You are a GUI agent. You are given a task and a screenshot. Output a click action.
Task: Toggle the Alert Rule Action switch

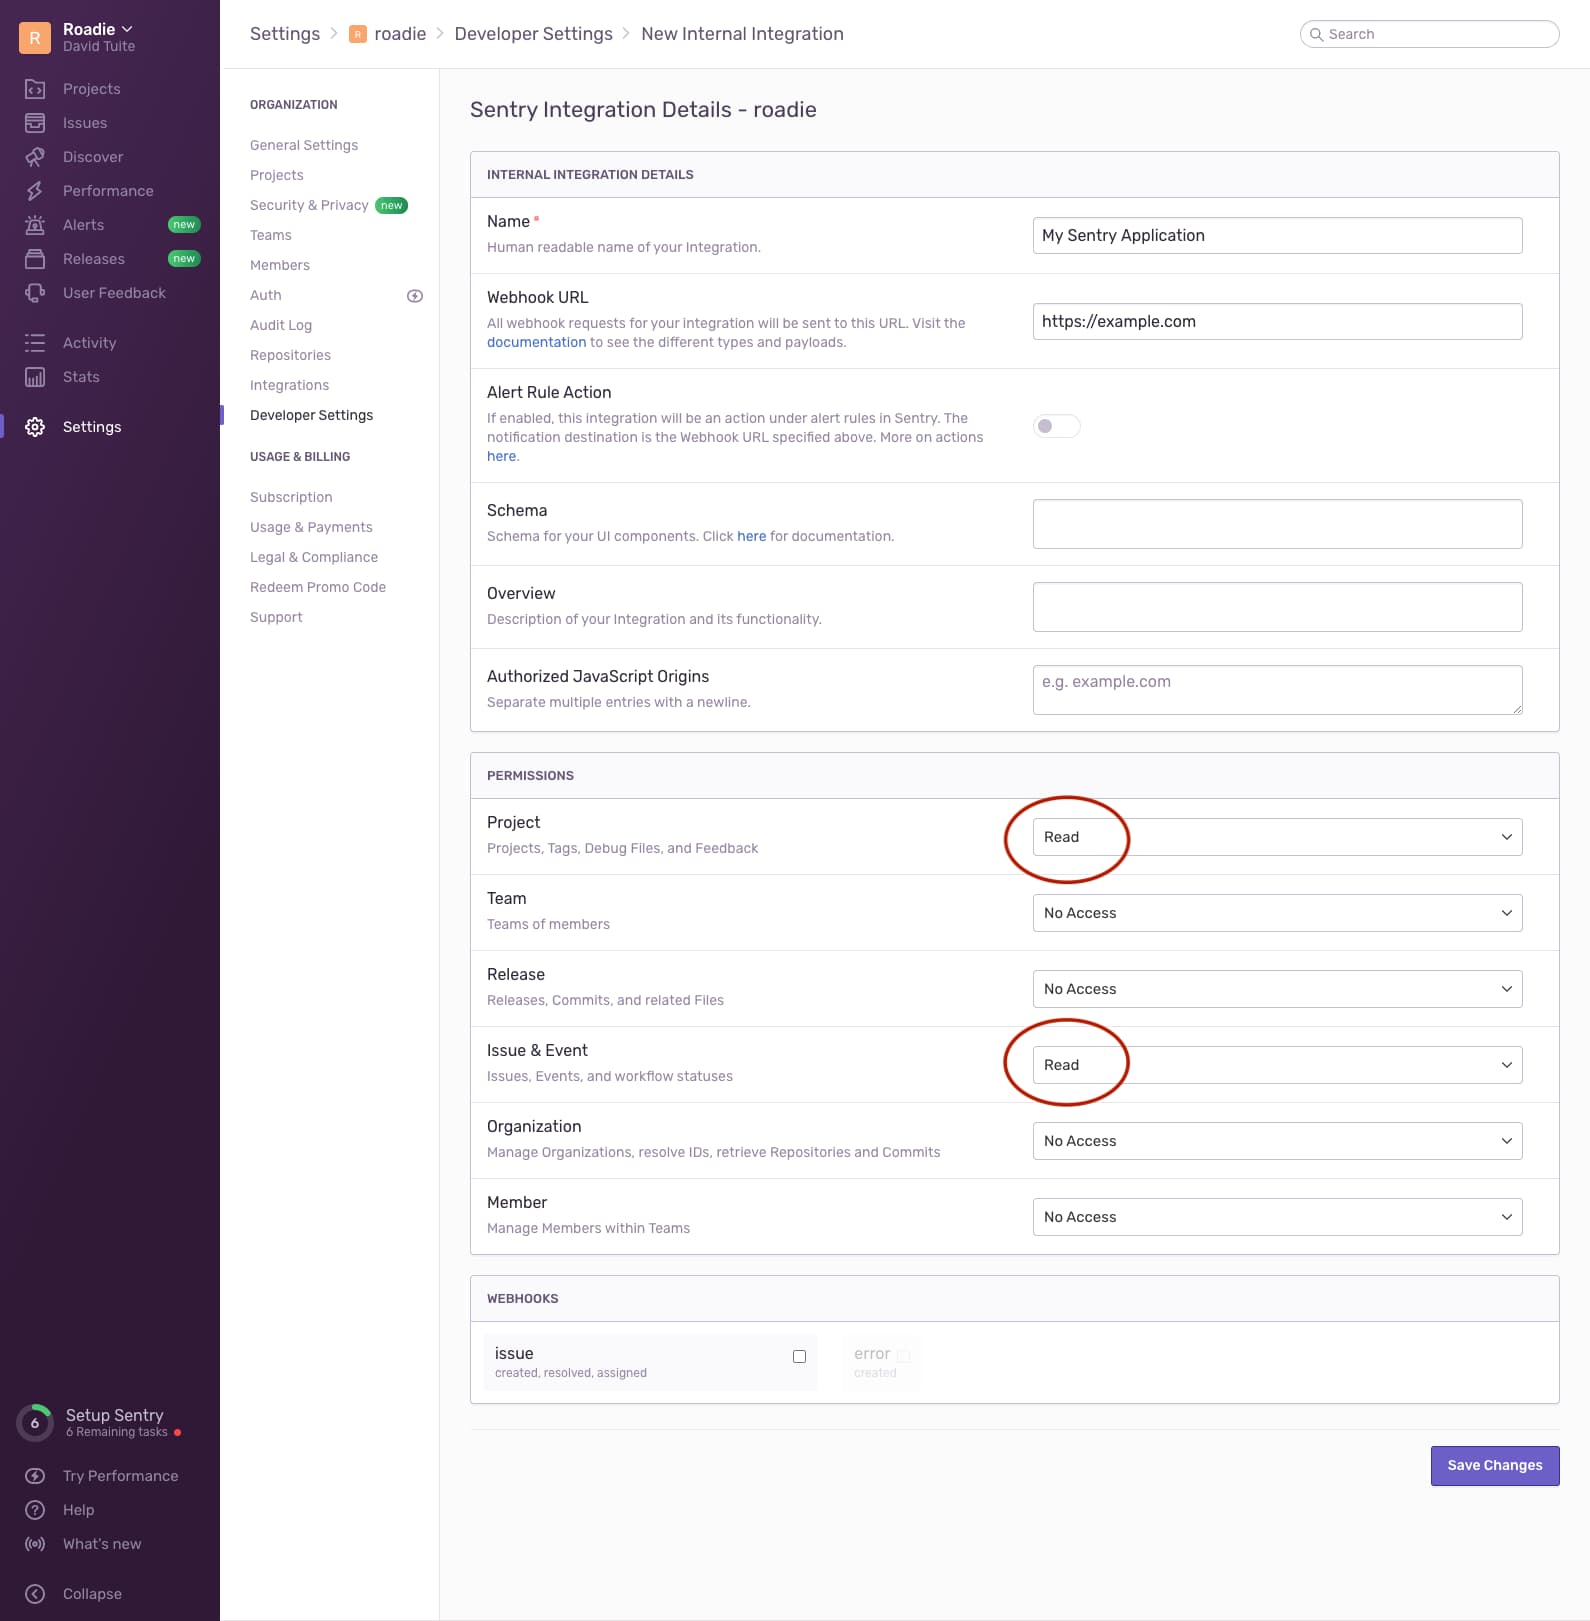1057,426
